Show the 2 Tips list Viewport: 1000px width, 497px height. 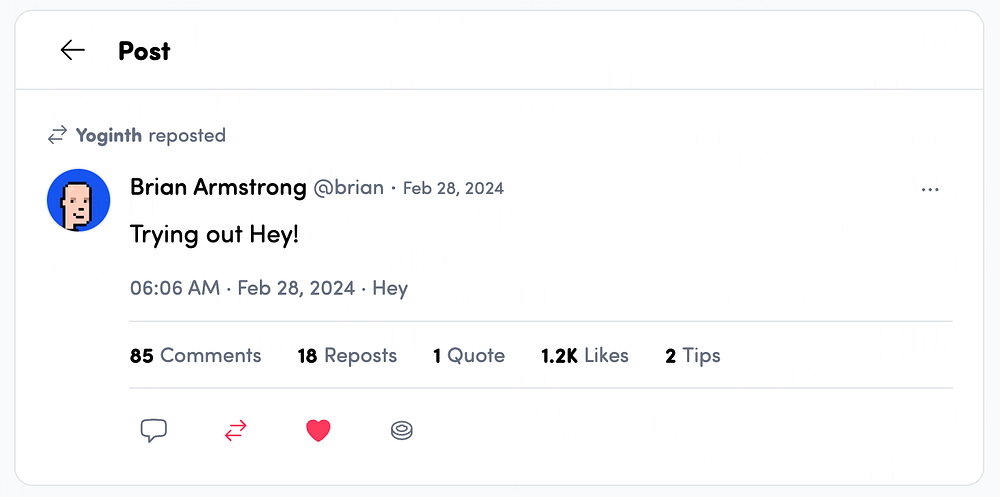[692, 355]
